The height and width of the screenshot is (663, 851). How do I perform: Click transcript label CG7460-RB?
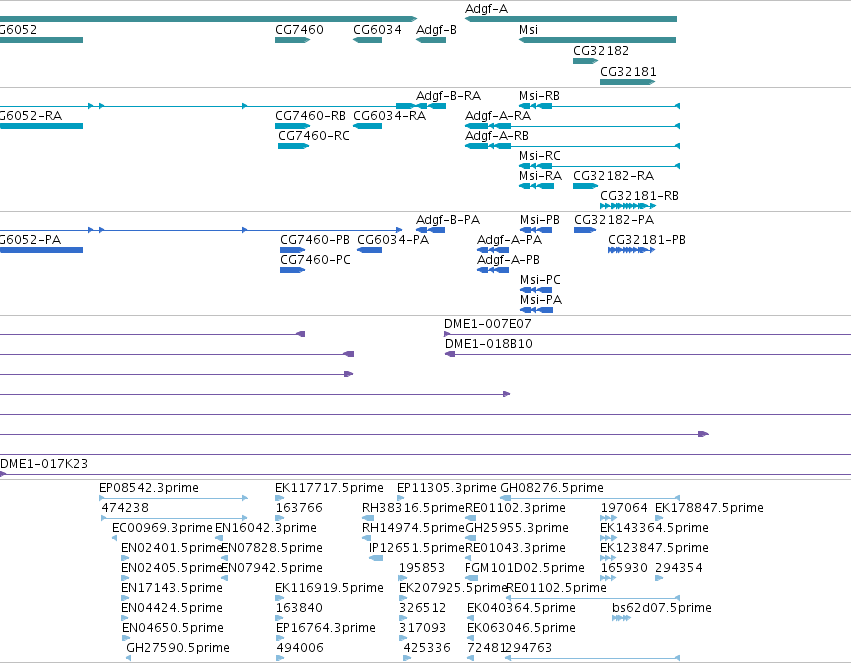[310, 116]
